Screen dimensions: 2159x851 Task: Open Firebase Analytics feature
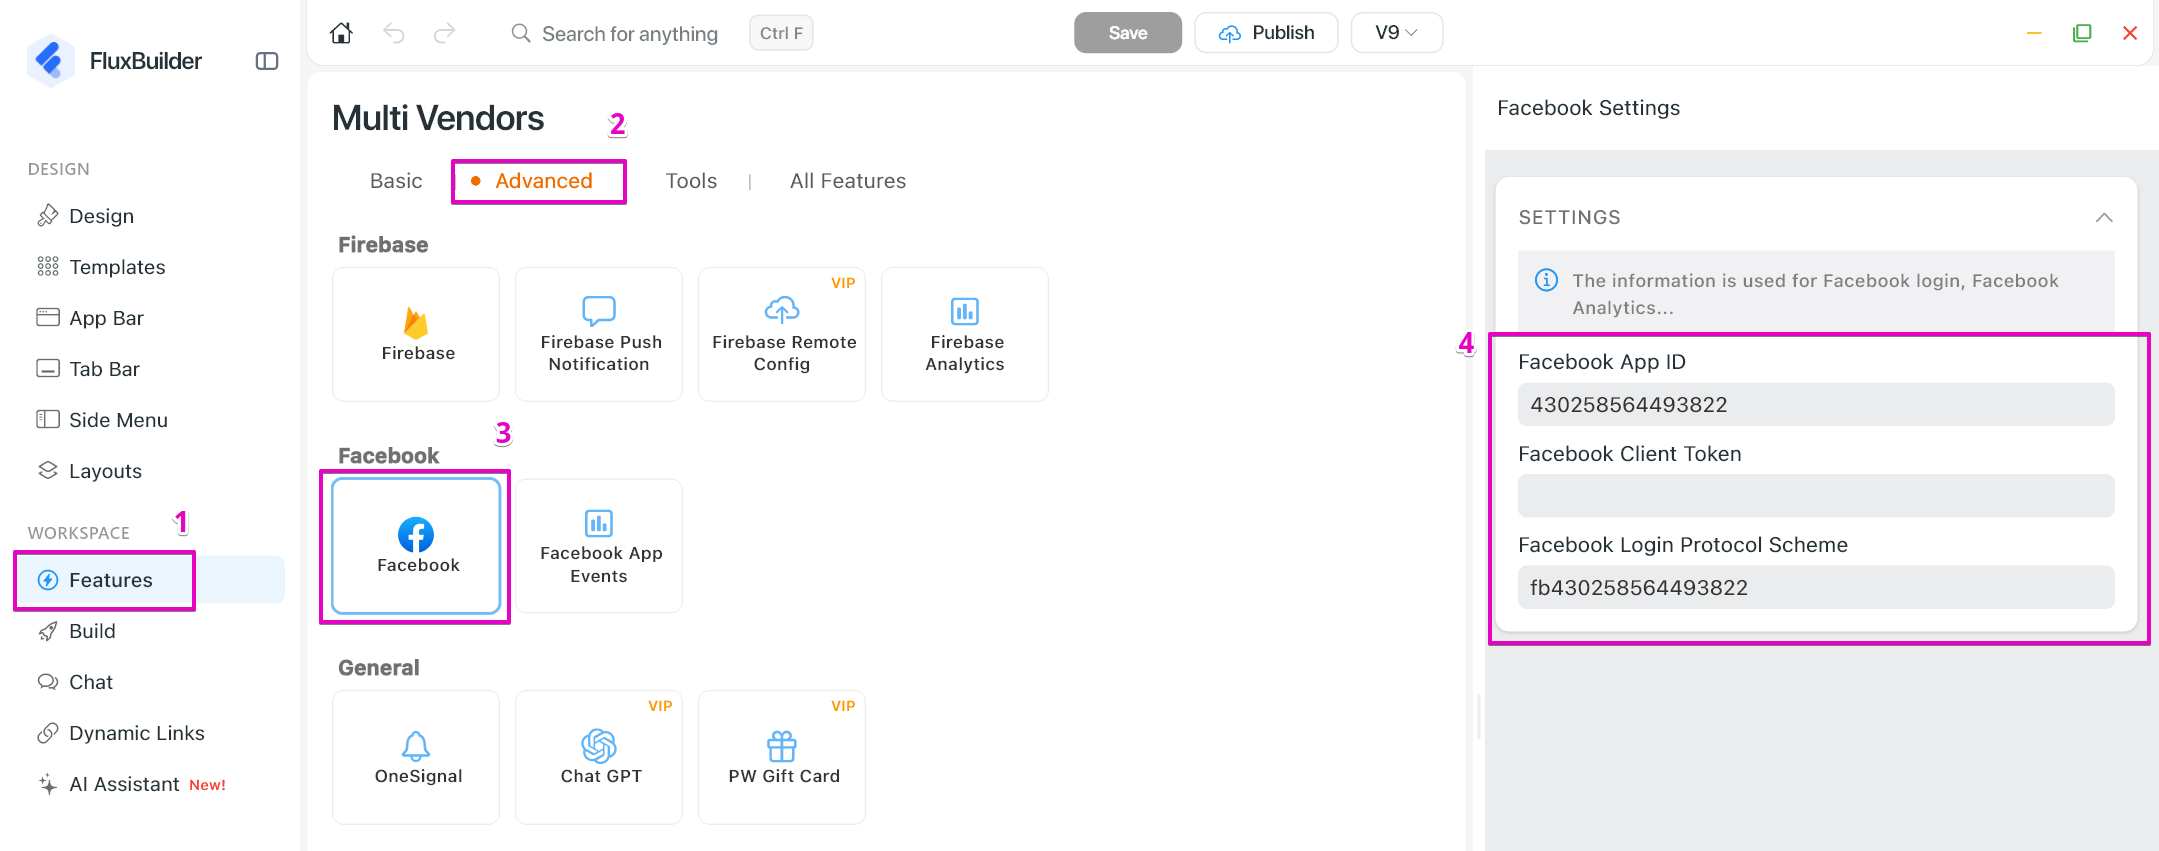(x=965, y=334)
